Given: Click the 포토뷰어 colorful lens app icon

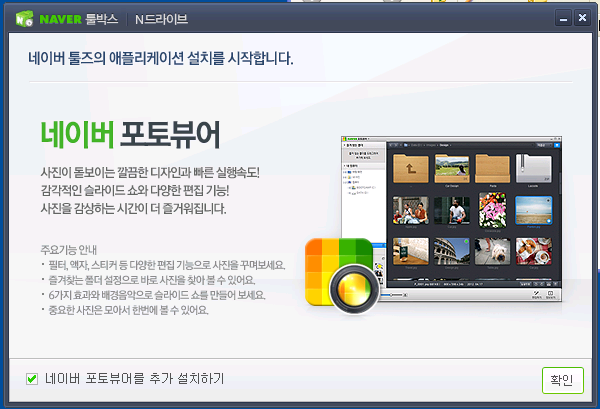Looking at the screenshot, I should tap(343, 276).
